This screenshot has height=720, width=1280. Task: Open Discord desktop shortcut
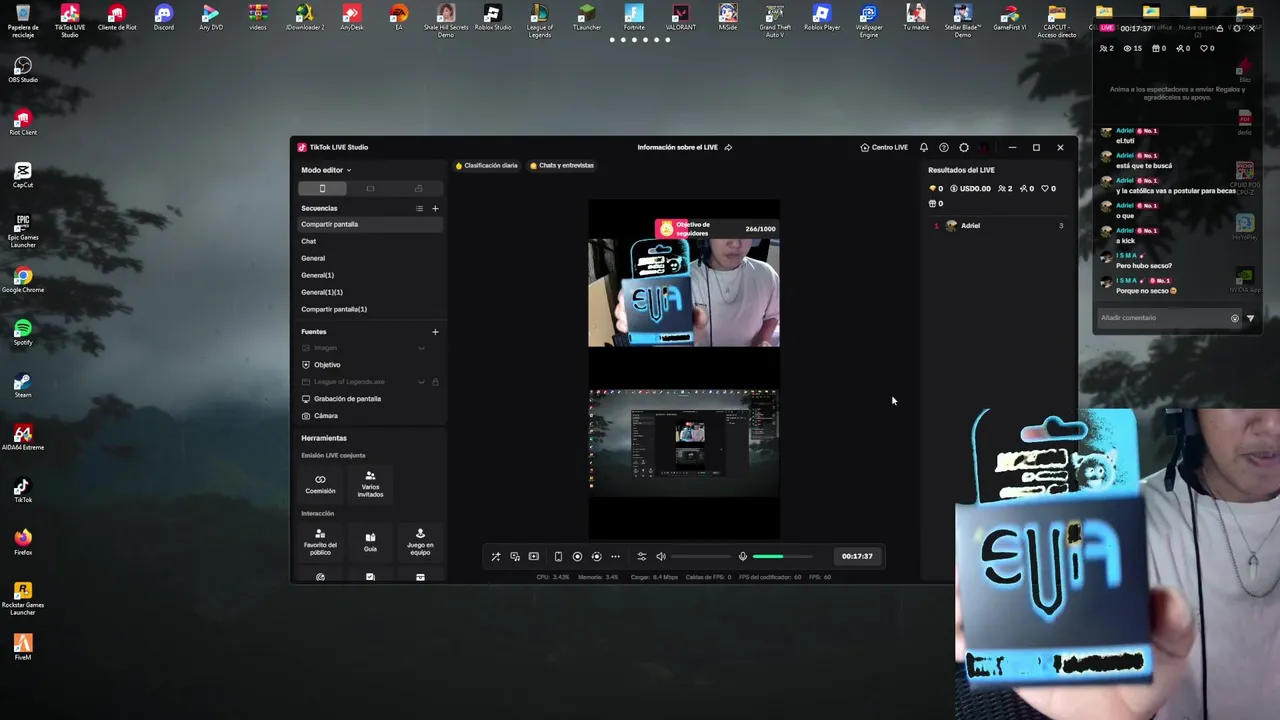[164, 18]
